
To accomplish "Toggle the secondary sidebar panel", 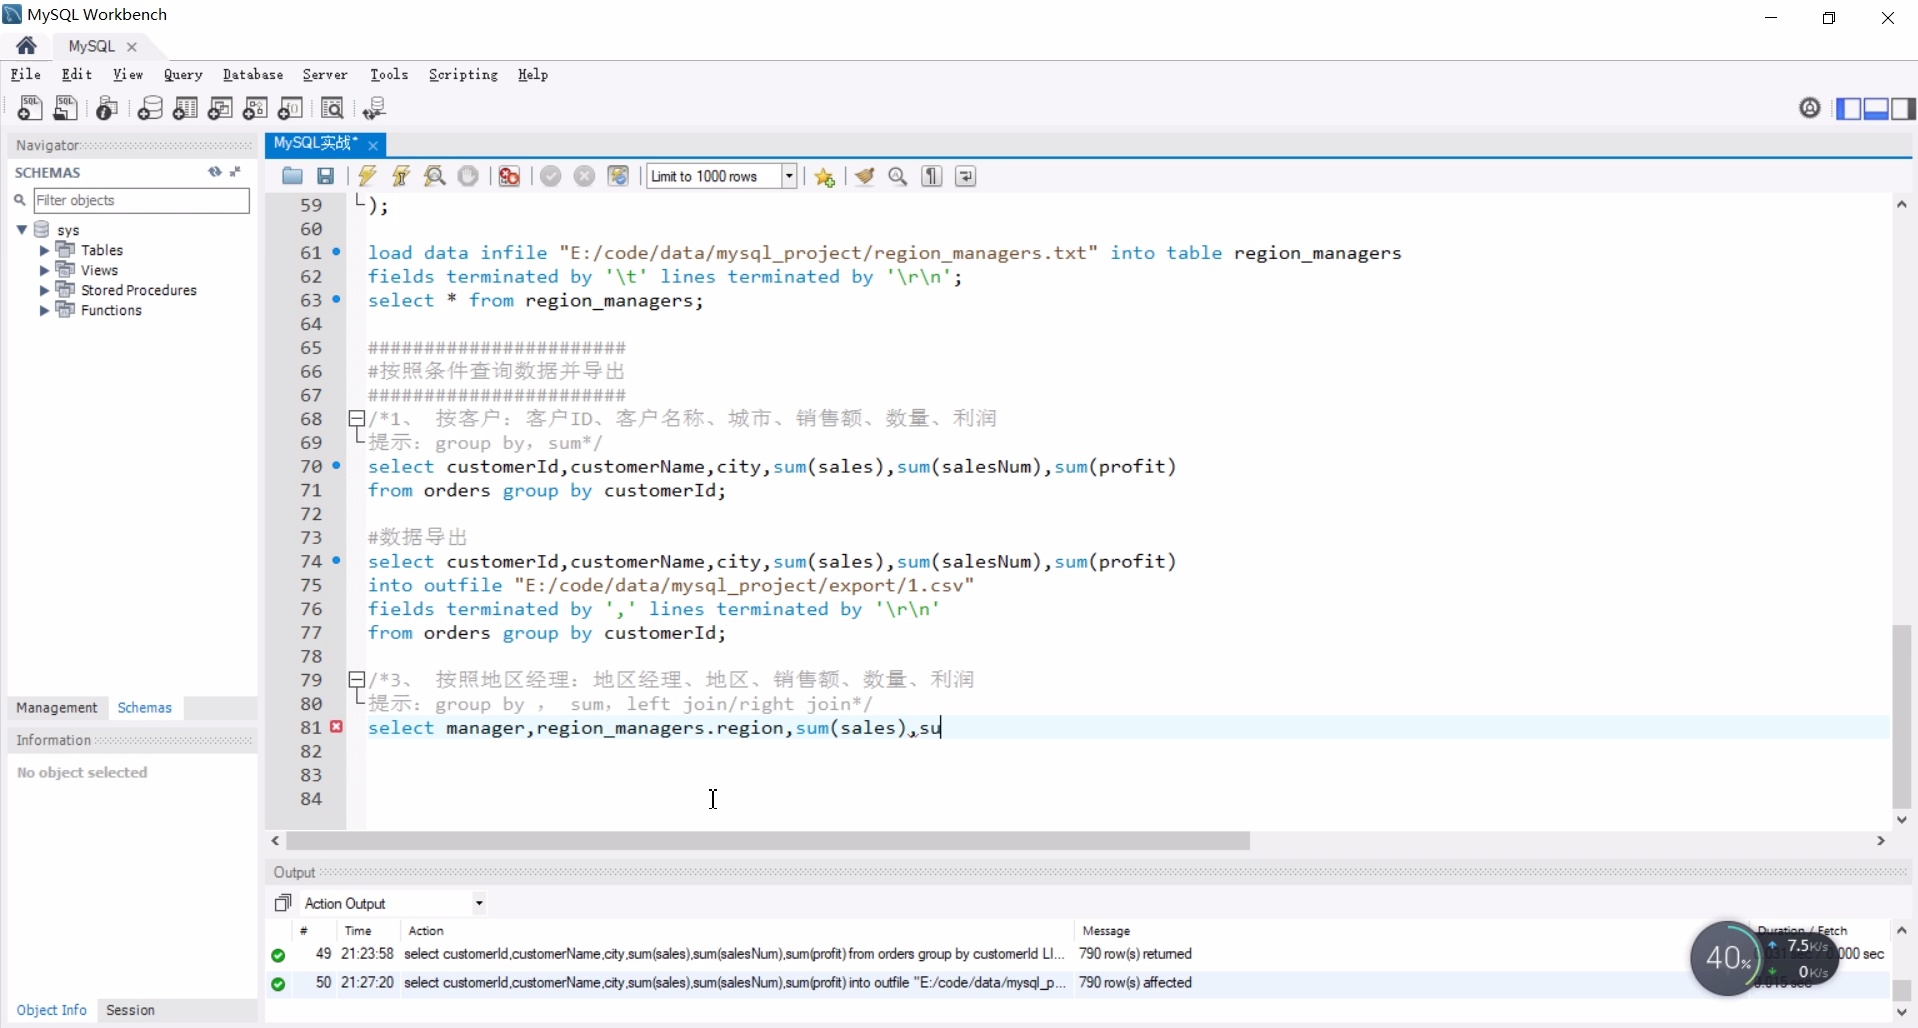I will click(1906, 108).
